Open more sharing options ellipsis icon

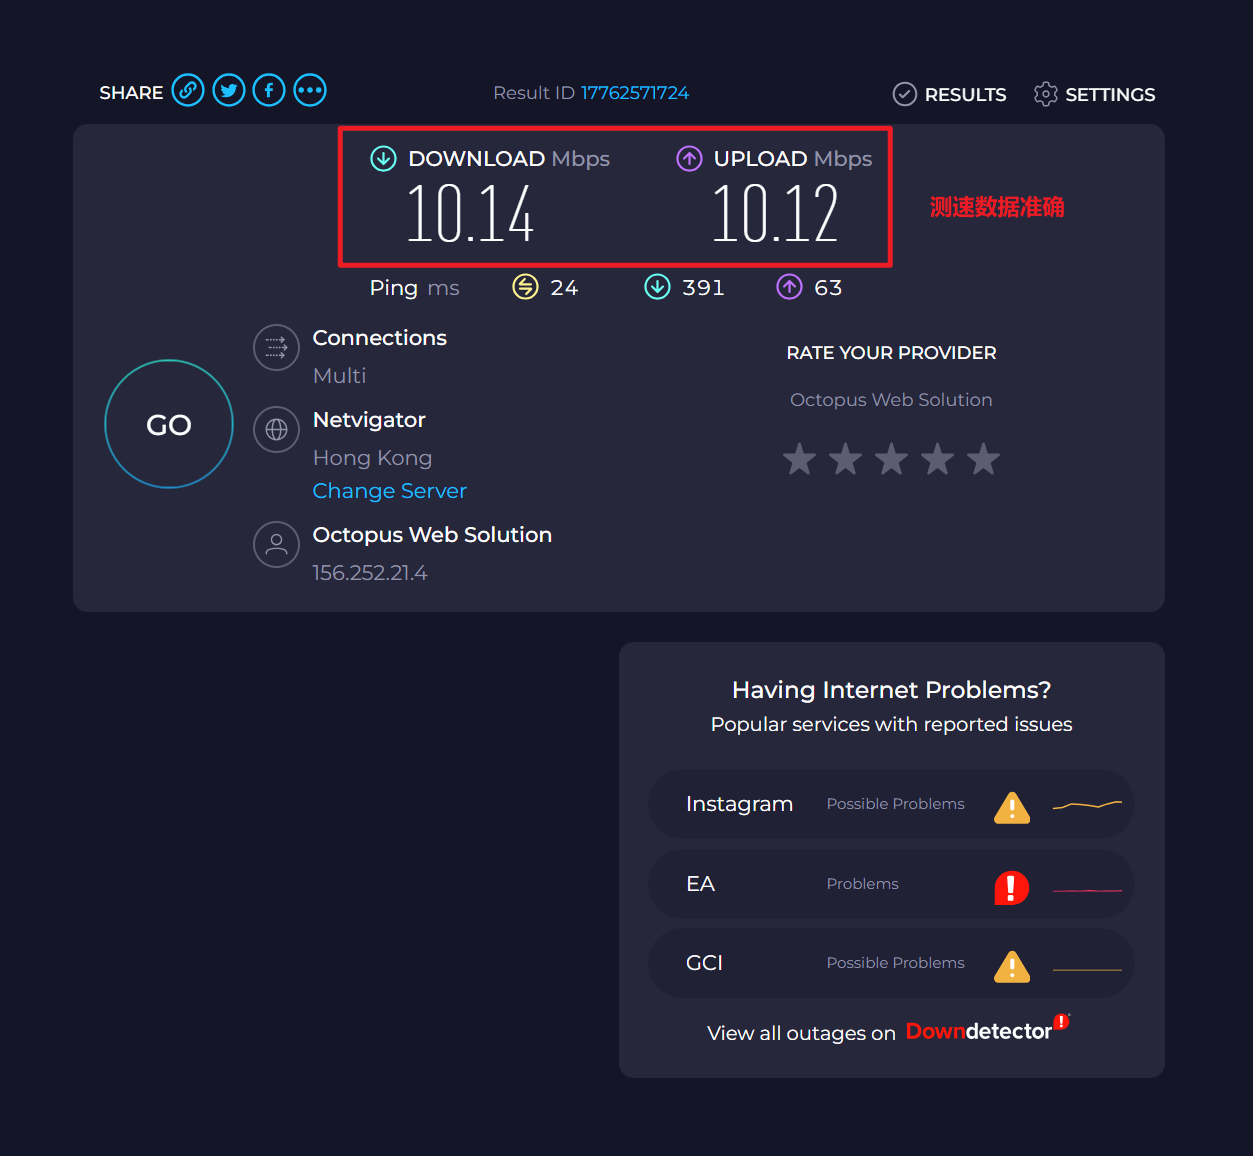[310, 91]
